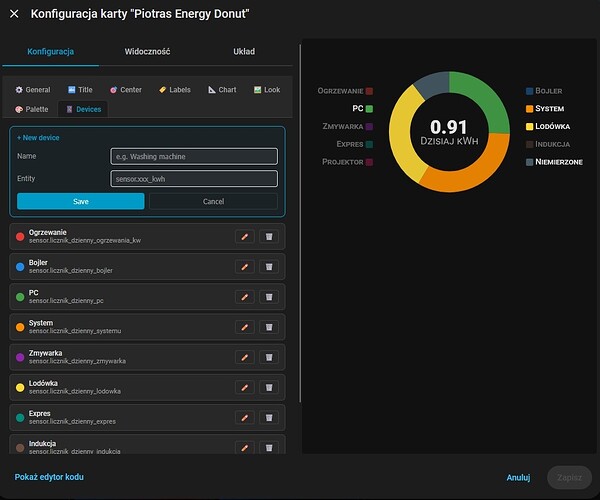Click the 'sensor.licznik_dzienny_bojler' entity text
Image resolution: width=600 pixels, height=500 pixels.
[71, 271]
